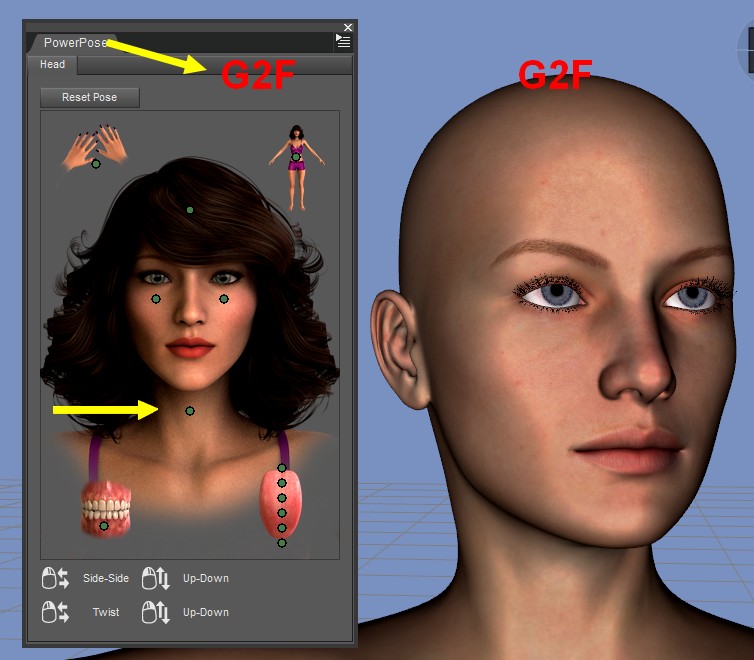Viewport: 754px width, 660px height.
Task: Click the hands thumbnail image
Action: pos(95,147)
